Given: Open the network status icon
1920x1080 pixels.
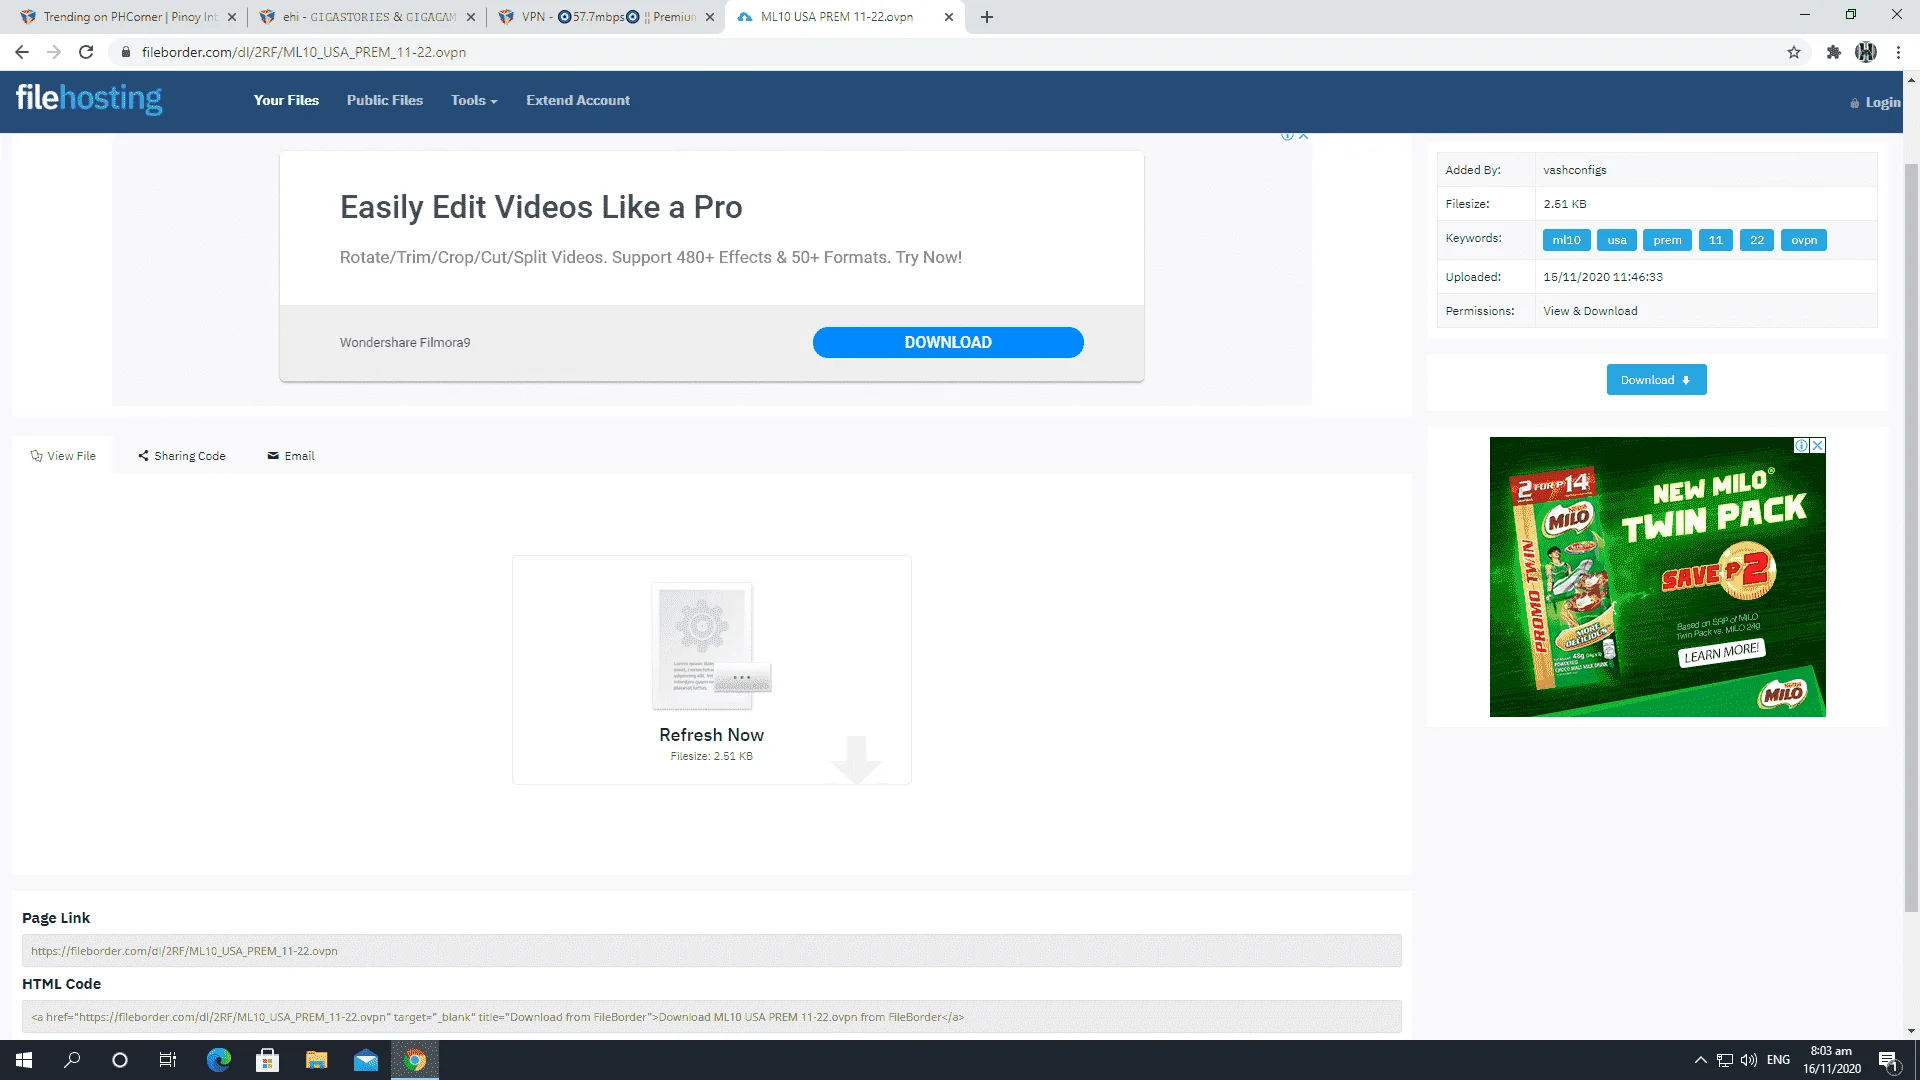Looking at the screenshot, I should [x=1725, y=1060].
